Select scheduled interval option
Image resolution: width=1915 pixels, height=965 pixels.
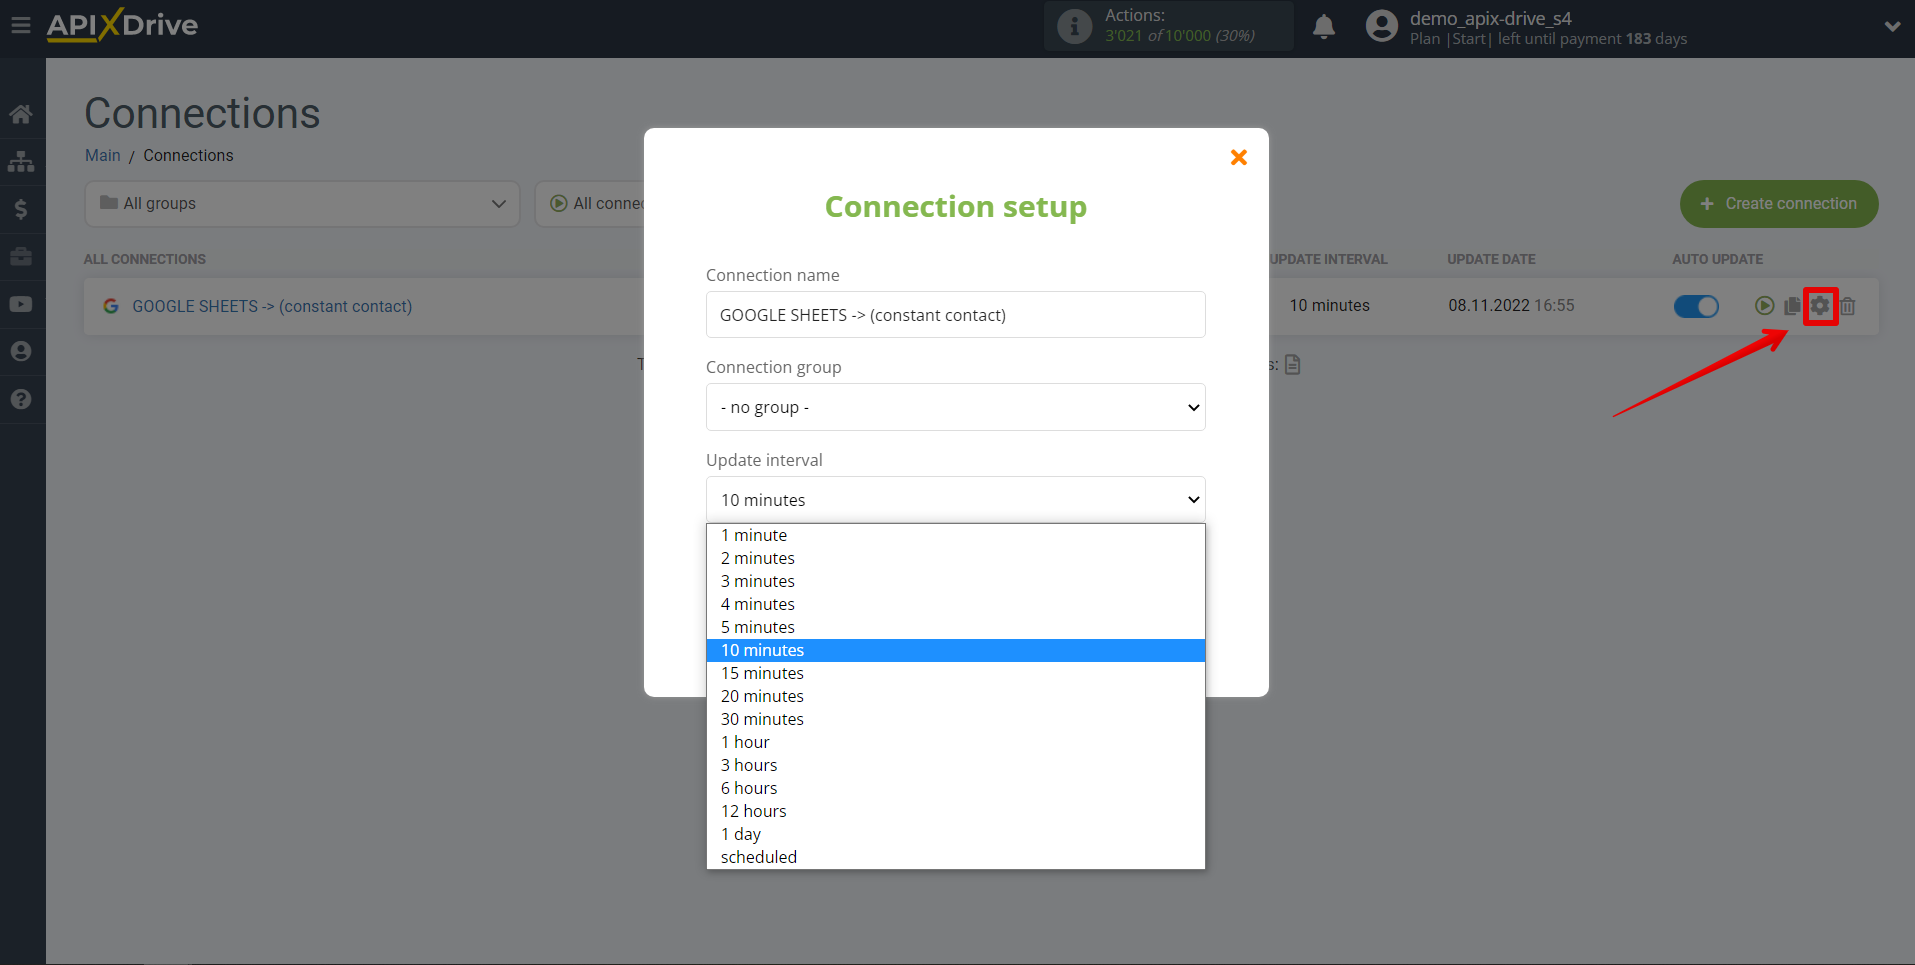(956, 857)
